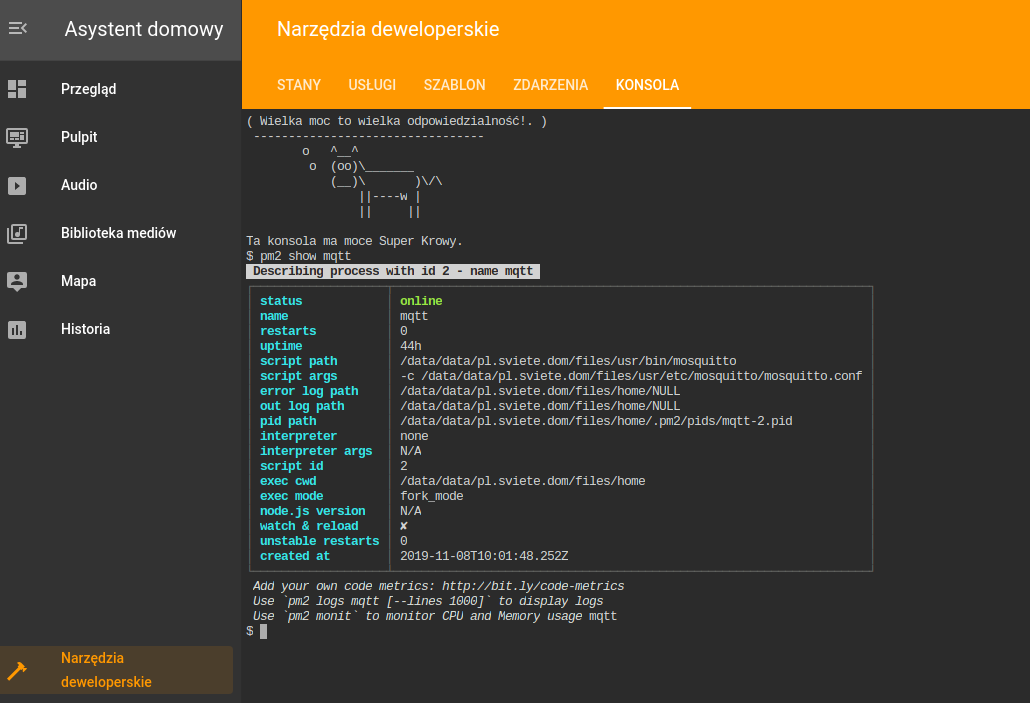Click the created at timestamp 2019-11-08T10:01:48.252Z
This screenshot has height=703, width=1030.
coord(484,556)
